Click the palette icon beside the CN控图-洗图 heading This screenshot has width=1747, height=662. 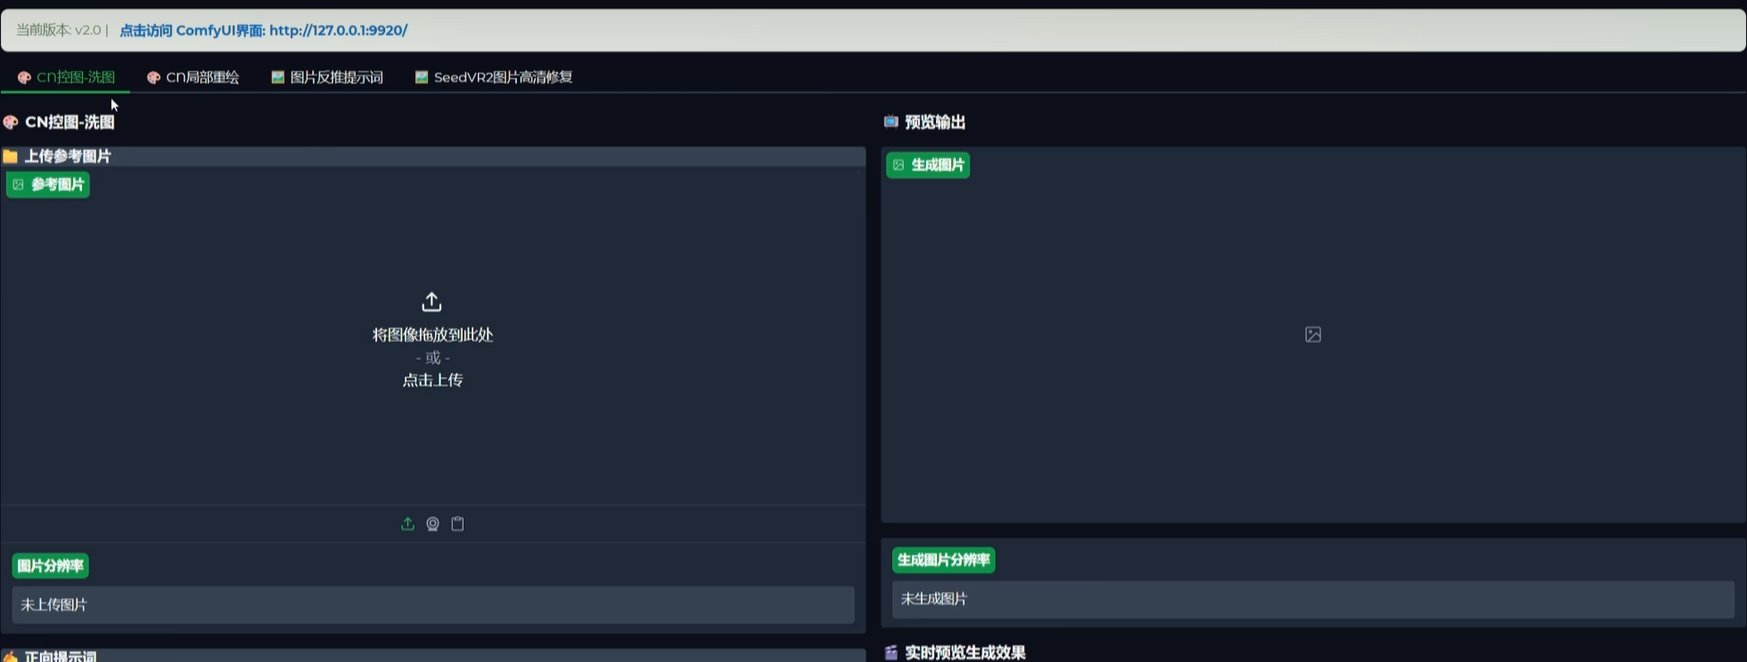(x=11, y=122)
